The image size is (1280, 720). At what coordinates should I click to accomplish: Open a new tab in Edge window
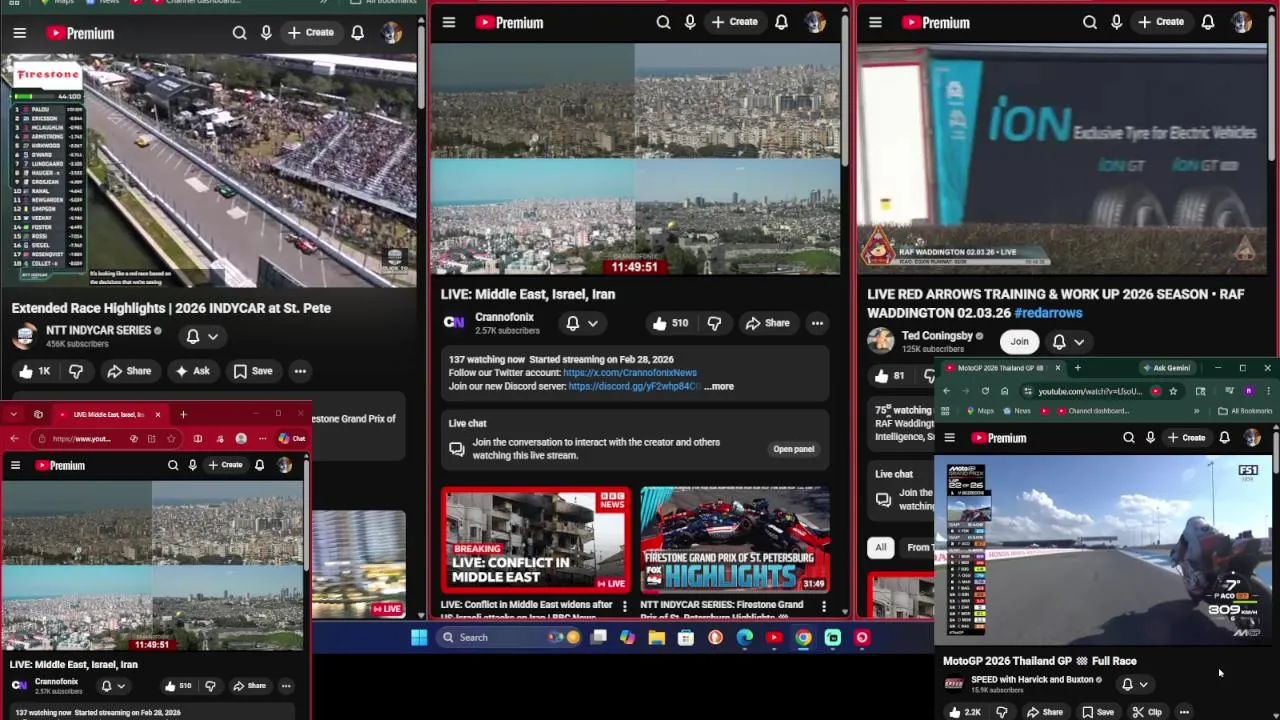point(183,414)
